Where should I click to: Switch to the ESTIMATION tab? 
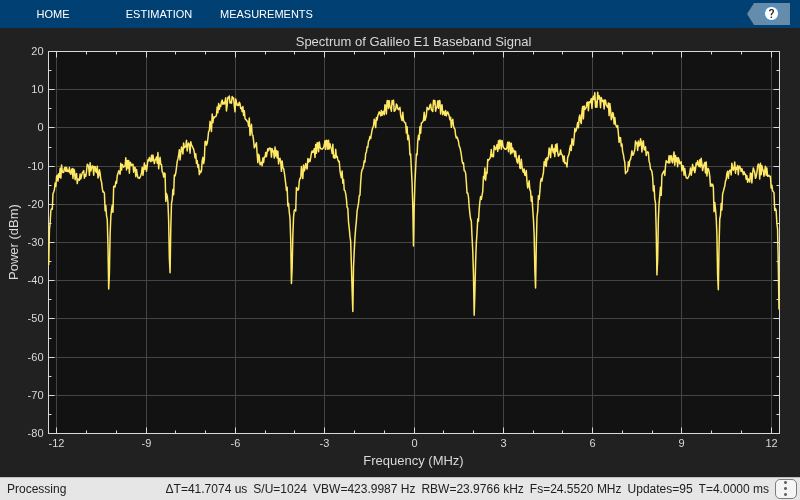point(159,14)
